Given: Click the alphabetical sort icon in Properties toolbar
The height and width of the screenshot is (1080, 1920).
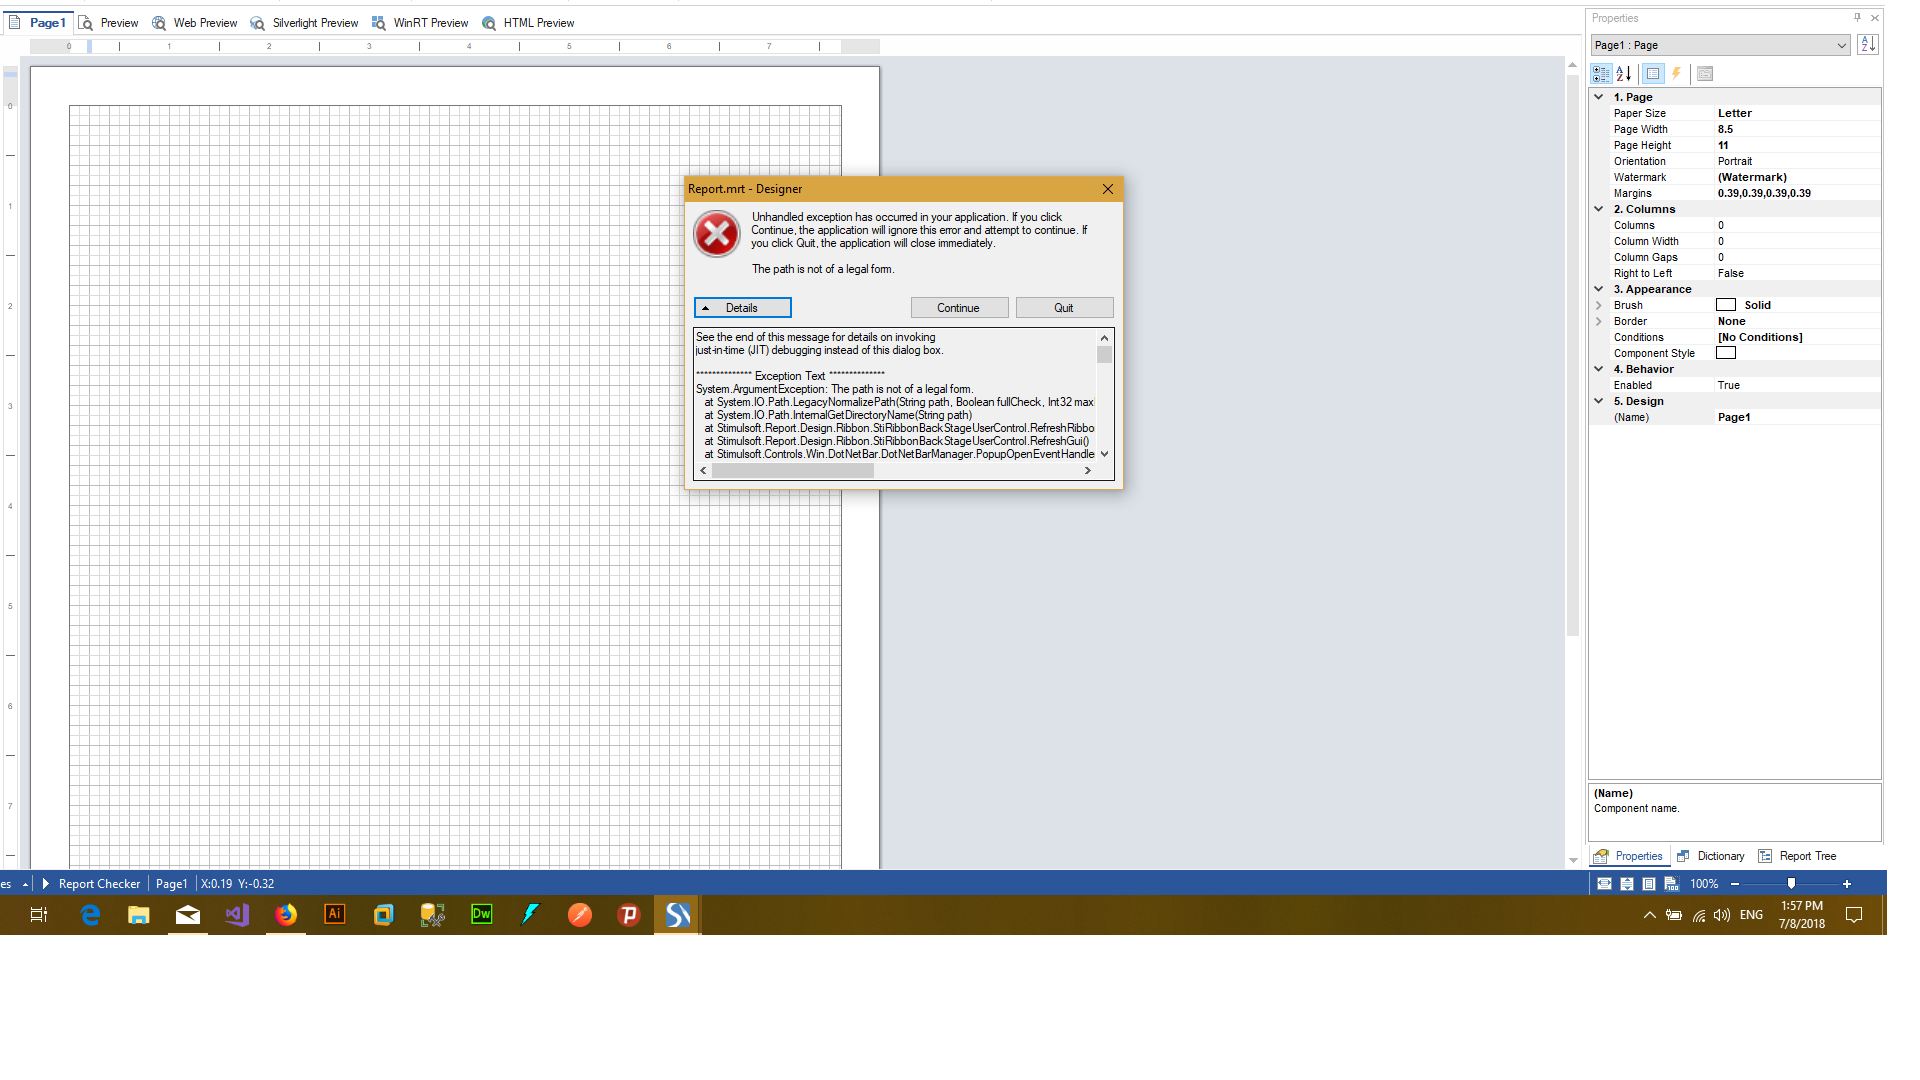Looking at the screenshot, I should pyautogui.click(x=1624, y=74).
